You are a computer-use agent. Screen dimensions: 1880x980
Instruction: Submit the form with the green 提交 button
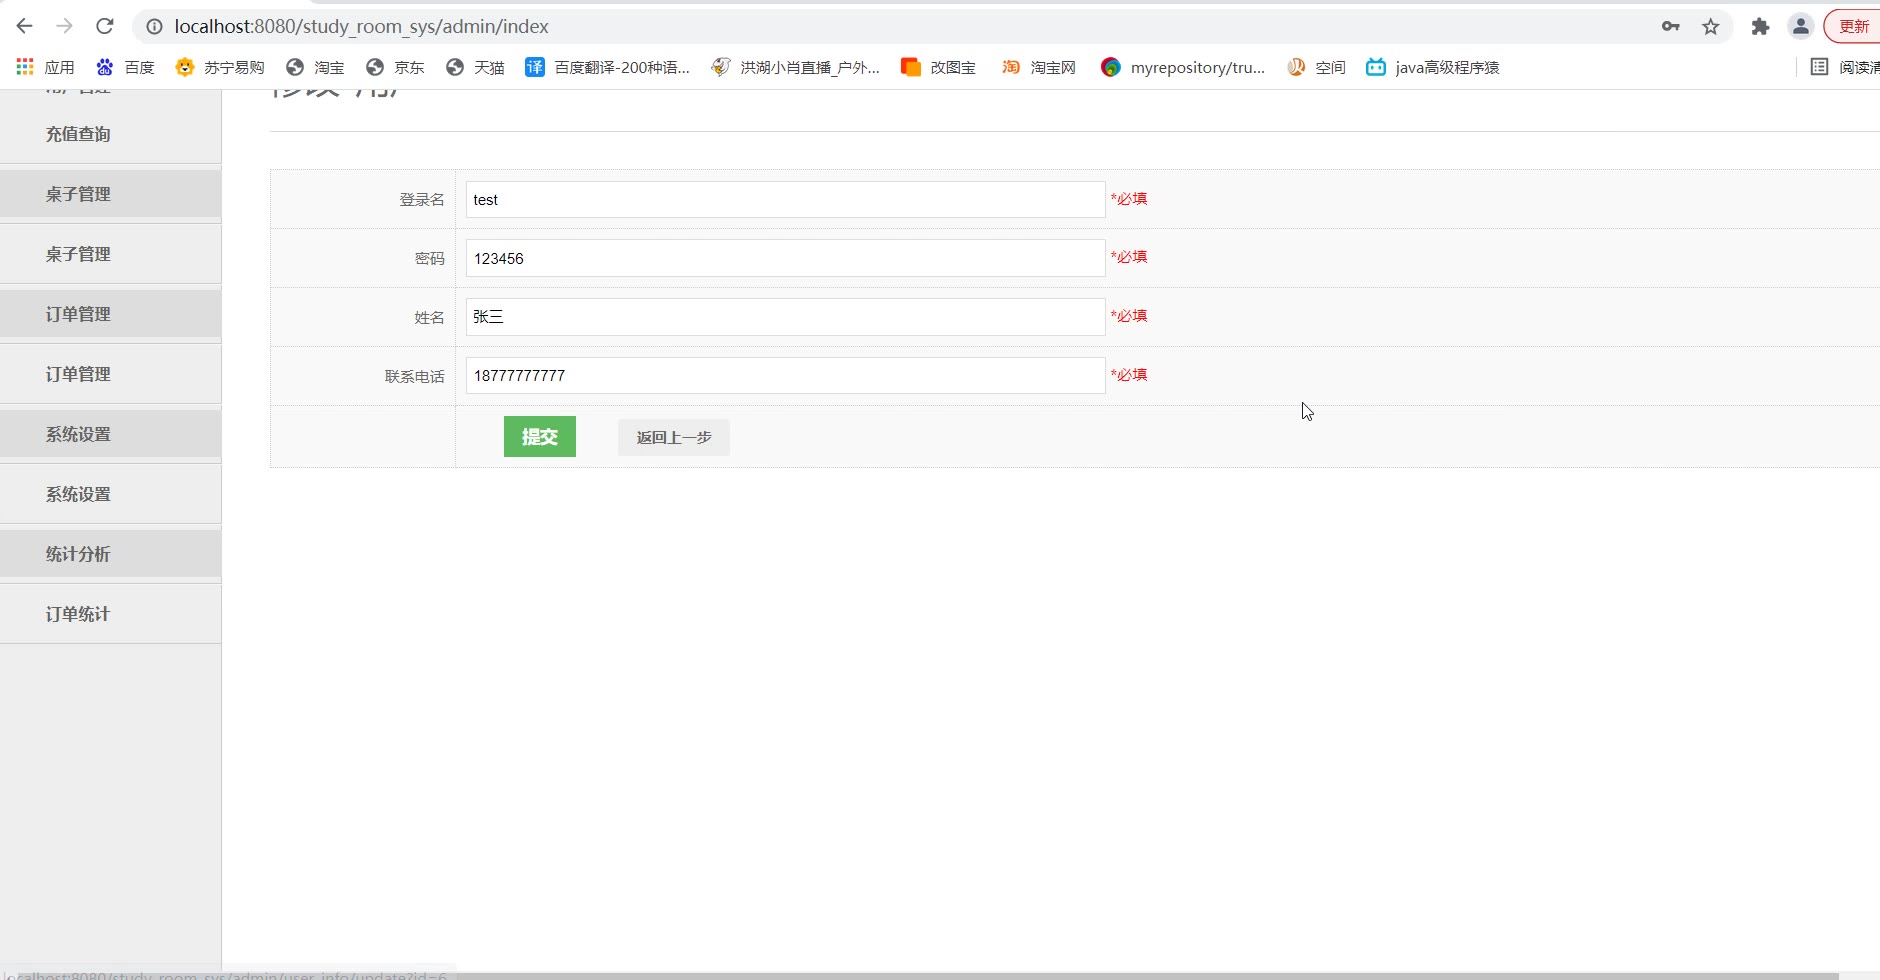540,437
